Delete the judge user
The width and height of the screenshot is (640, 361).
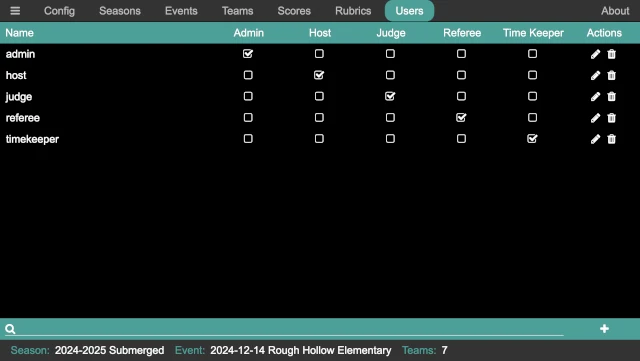click(611, 96)
